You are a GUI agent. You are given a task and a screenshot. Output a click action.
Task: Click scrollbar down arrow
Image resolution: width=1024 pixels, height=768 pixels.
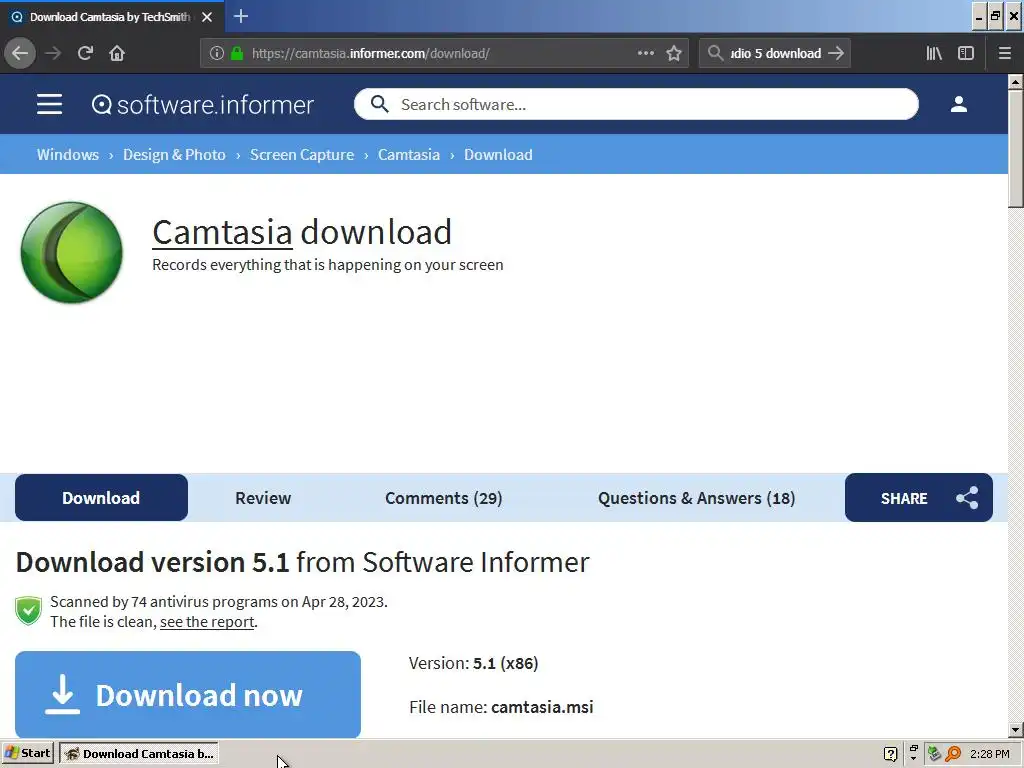(x=1015, y=730)
